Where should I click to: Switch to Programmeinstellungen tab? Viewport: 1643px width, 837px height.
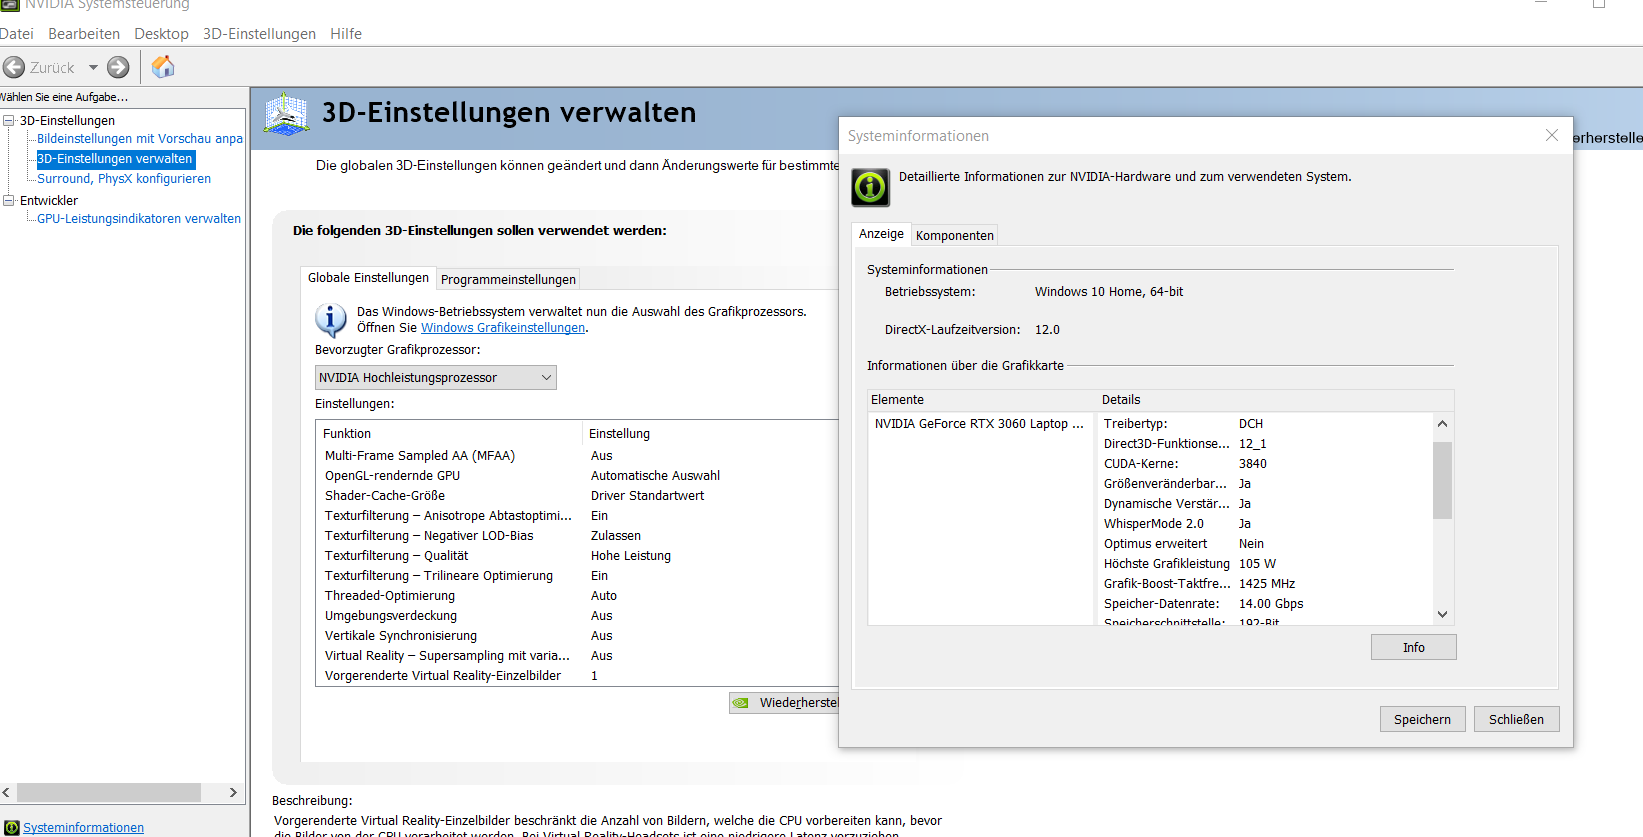point(508,279)
